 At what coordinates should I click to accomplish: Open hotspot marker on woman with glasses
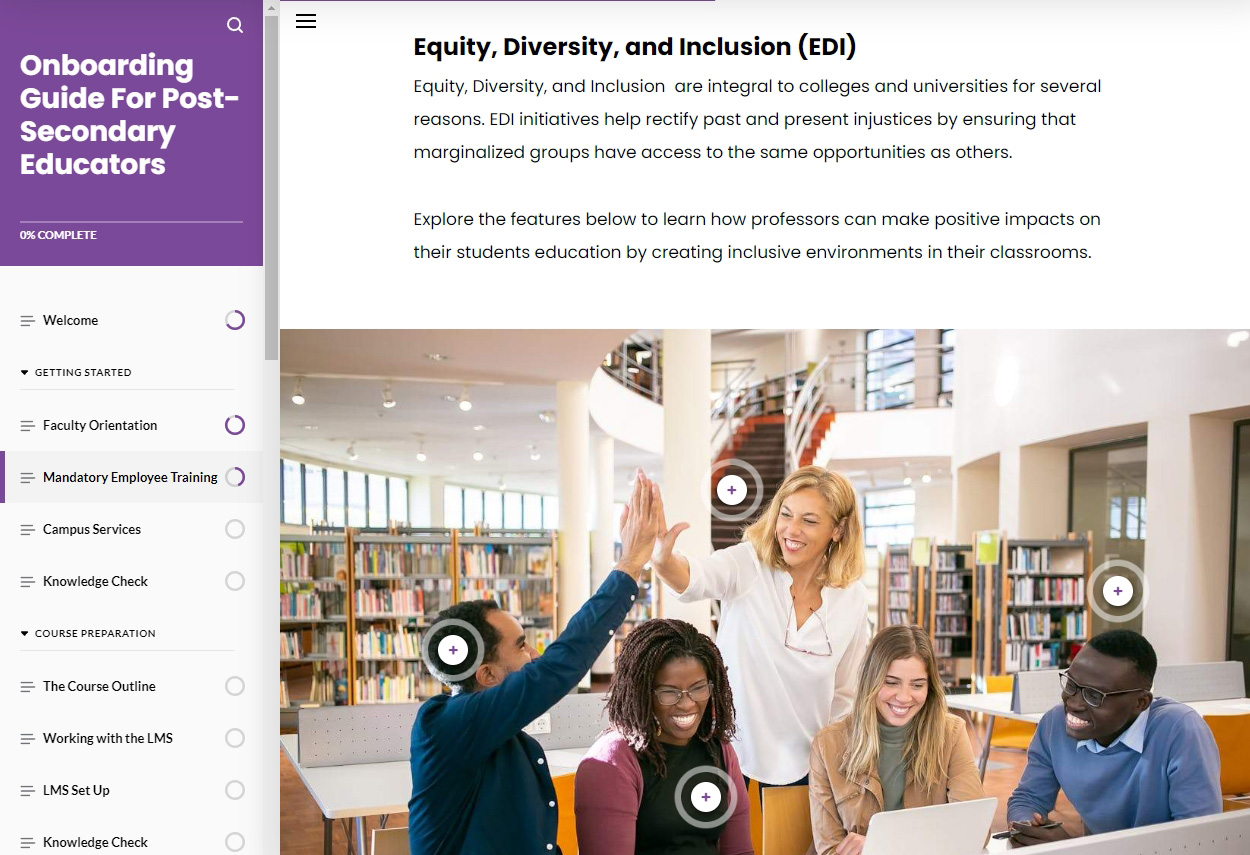point(706,797)
